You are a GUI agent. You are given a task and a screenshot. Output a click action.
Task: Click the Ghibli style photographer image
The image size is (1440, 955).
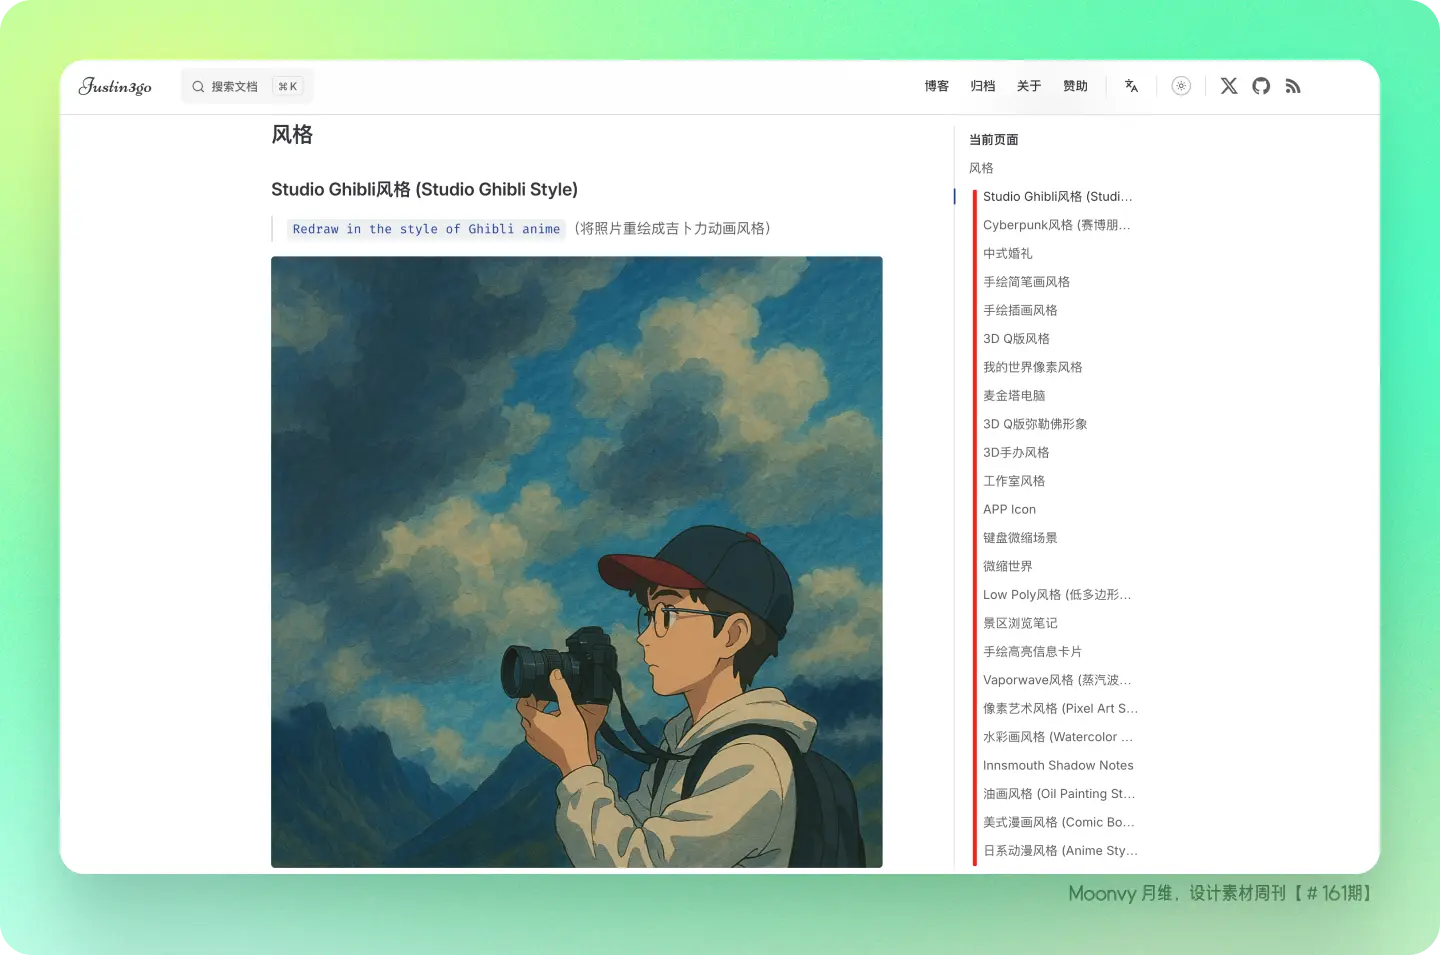(577, 561)
